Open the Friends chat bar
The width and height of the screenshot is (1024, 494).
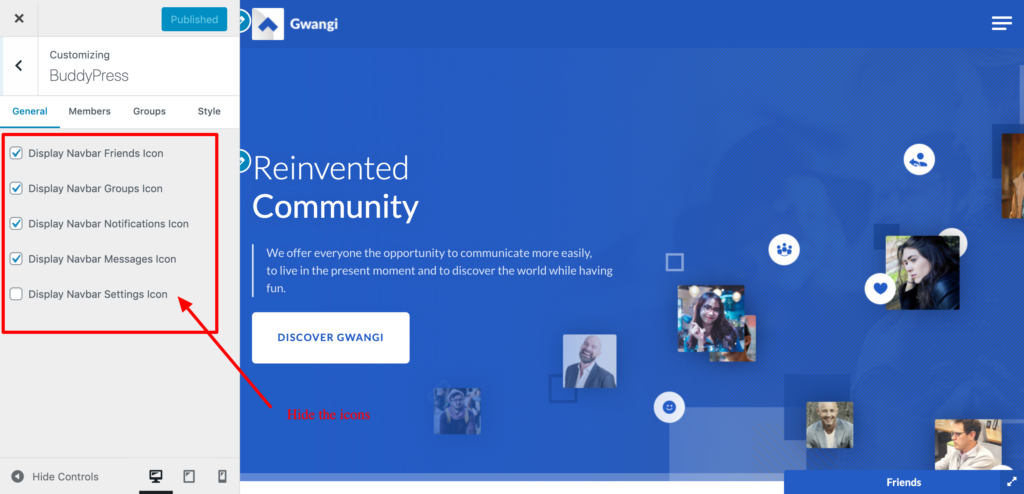pyautogui.click(x=904, y=482)
